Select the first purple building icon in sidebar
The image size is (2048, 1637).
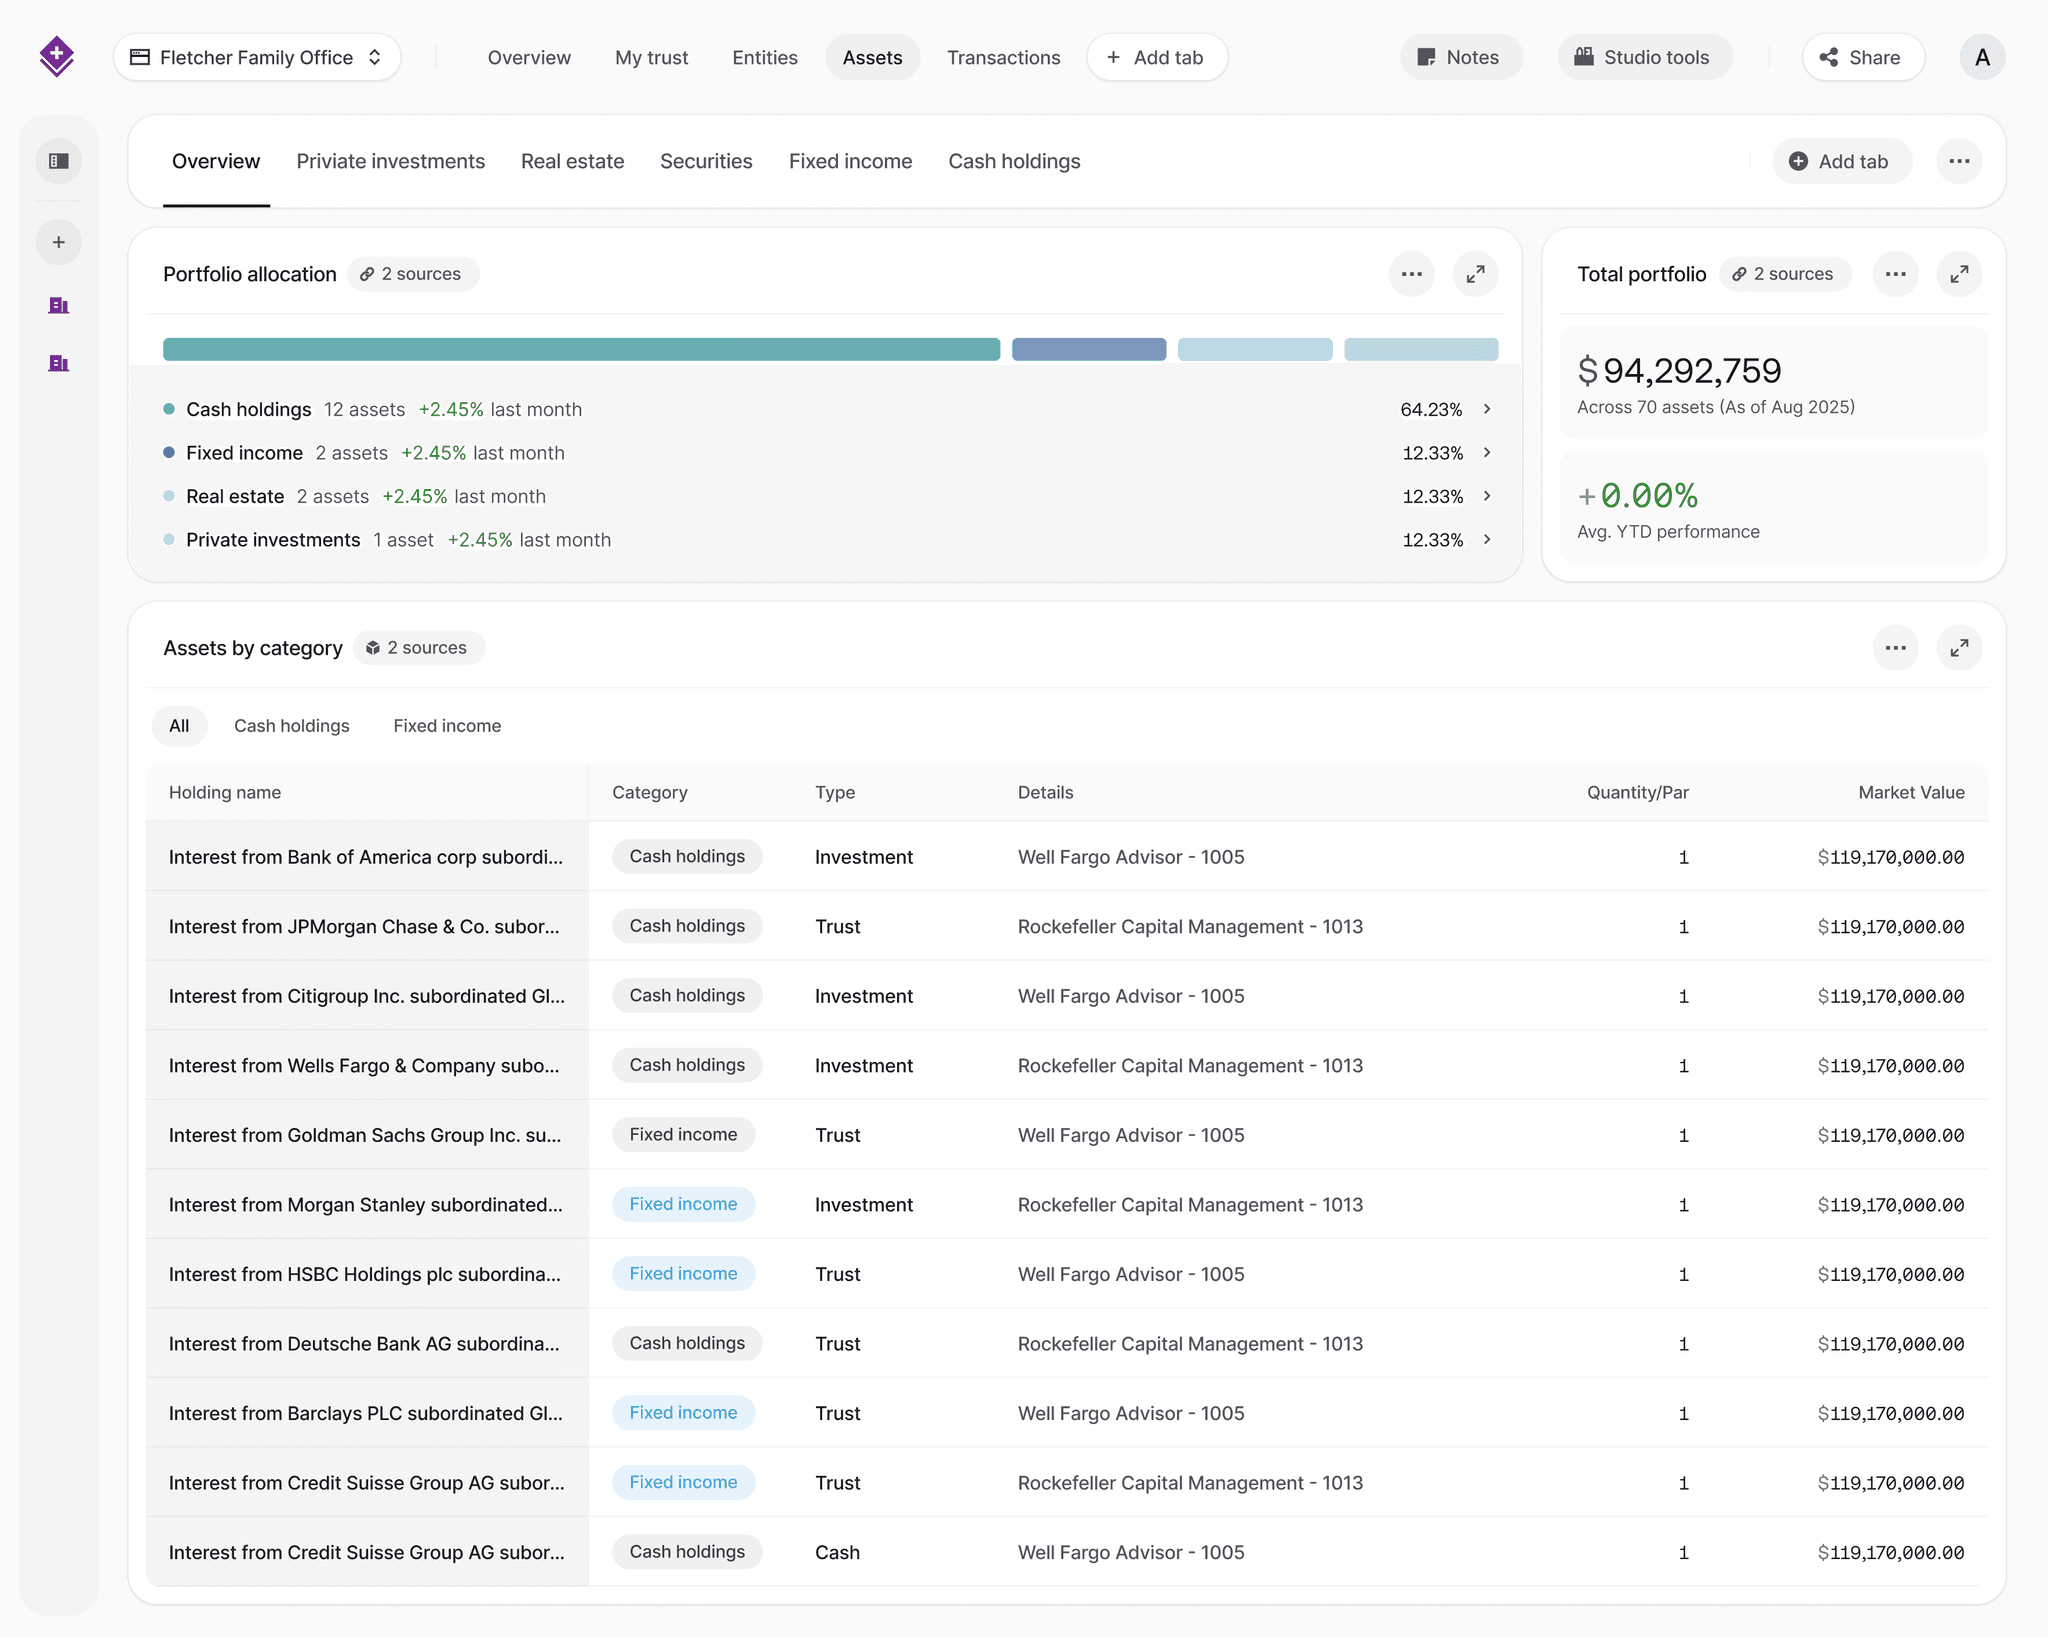pyautogui.click(x=58, y=306)
